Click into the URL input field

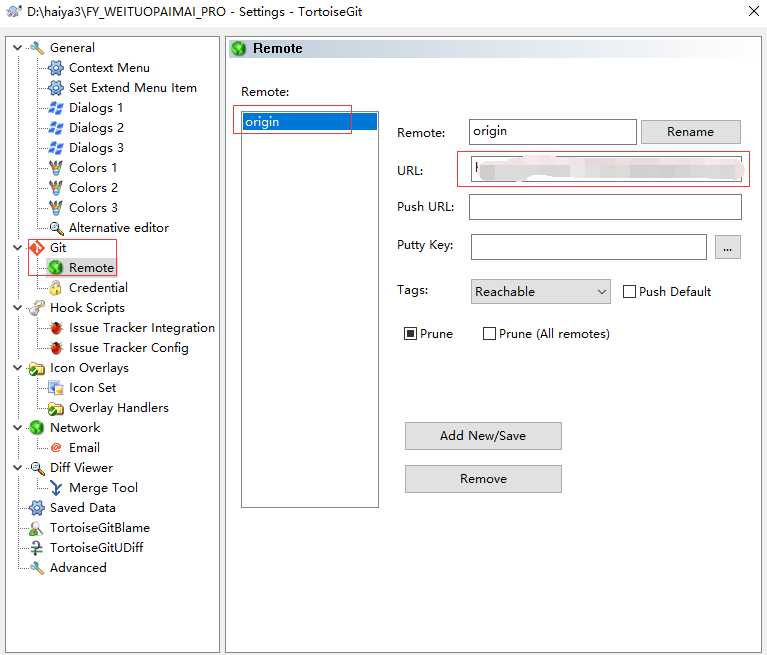point(606,169)
